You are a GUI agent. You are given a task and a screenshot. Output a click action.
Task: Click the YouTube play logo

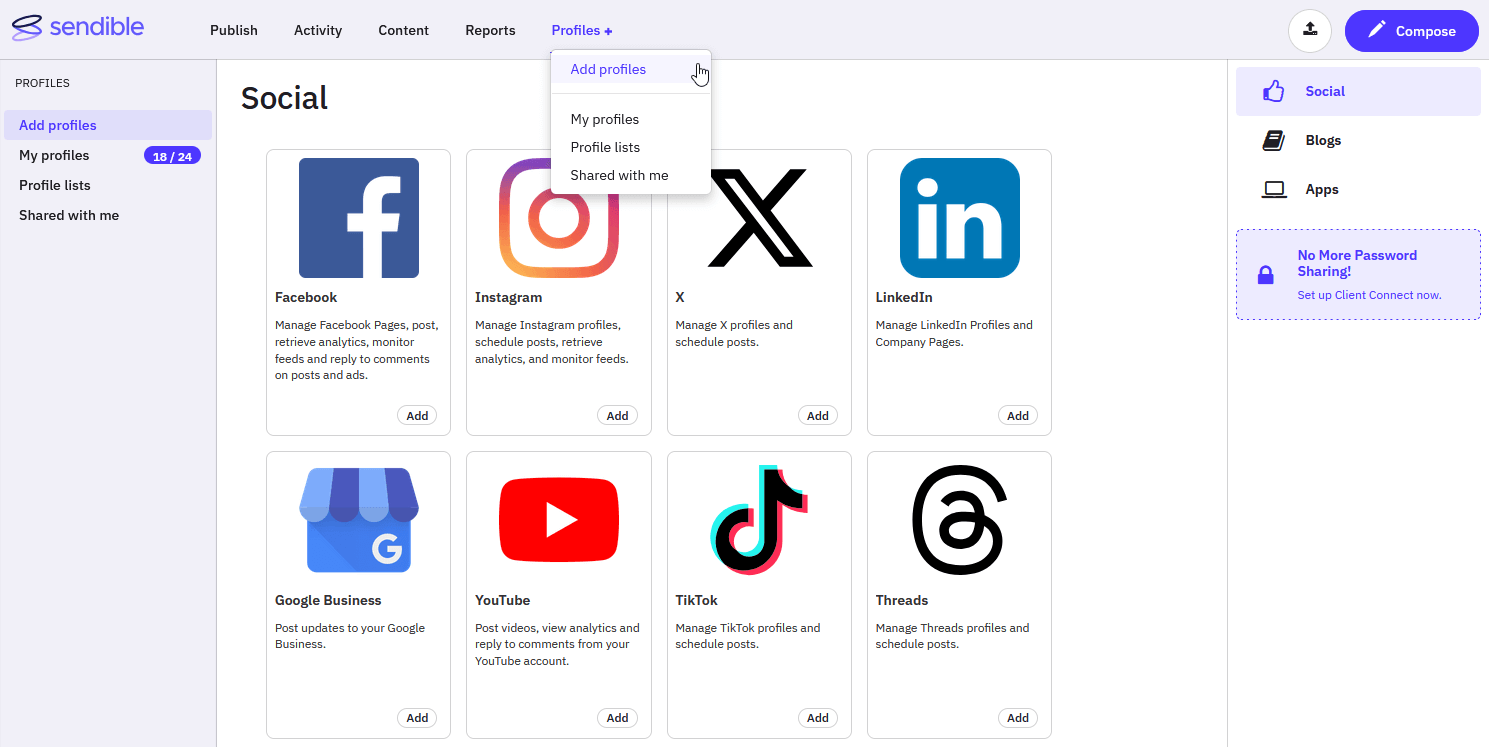(559, 520)
